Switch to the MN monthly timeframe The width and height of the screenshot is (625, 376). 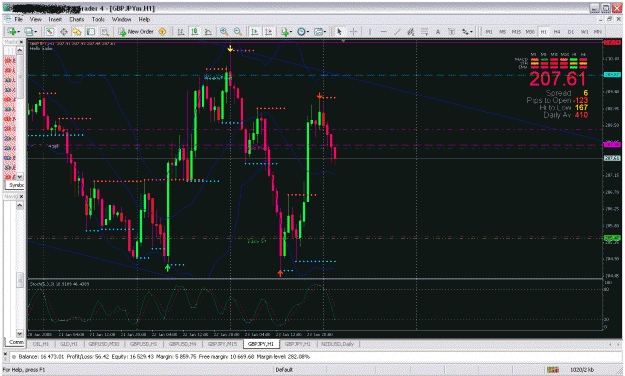[598, 31]
